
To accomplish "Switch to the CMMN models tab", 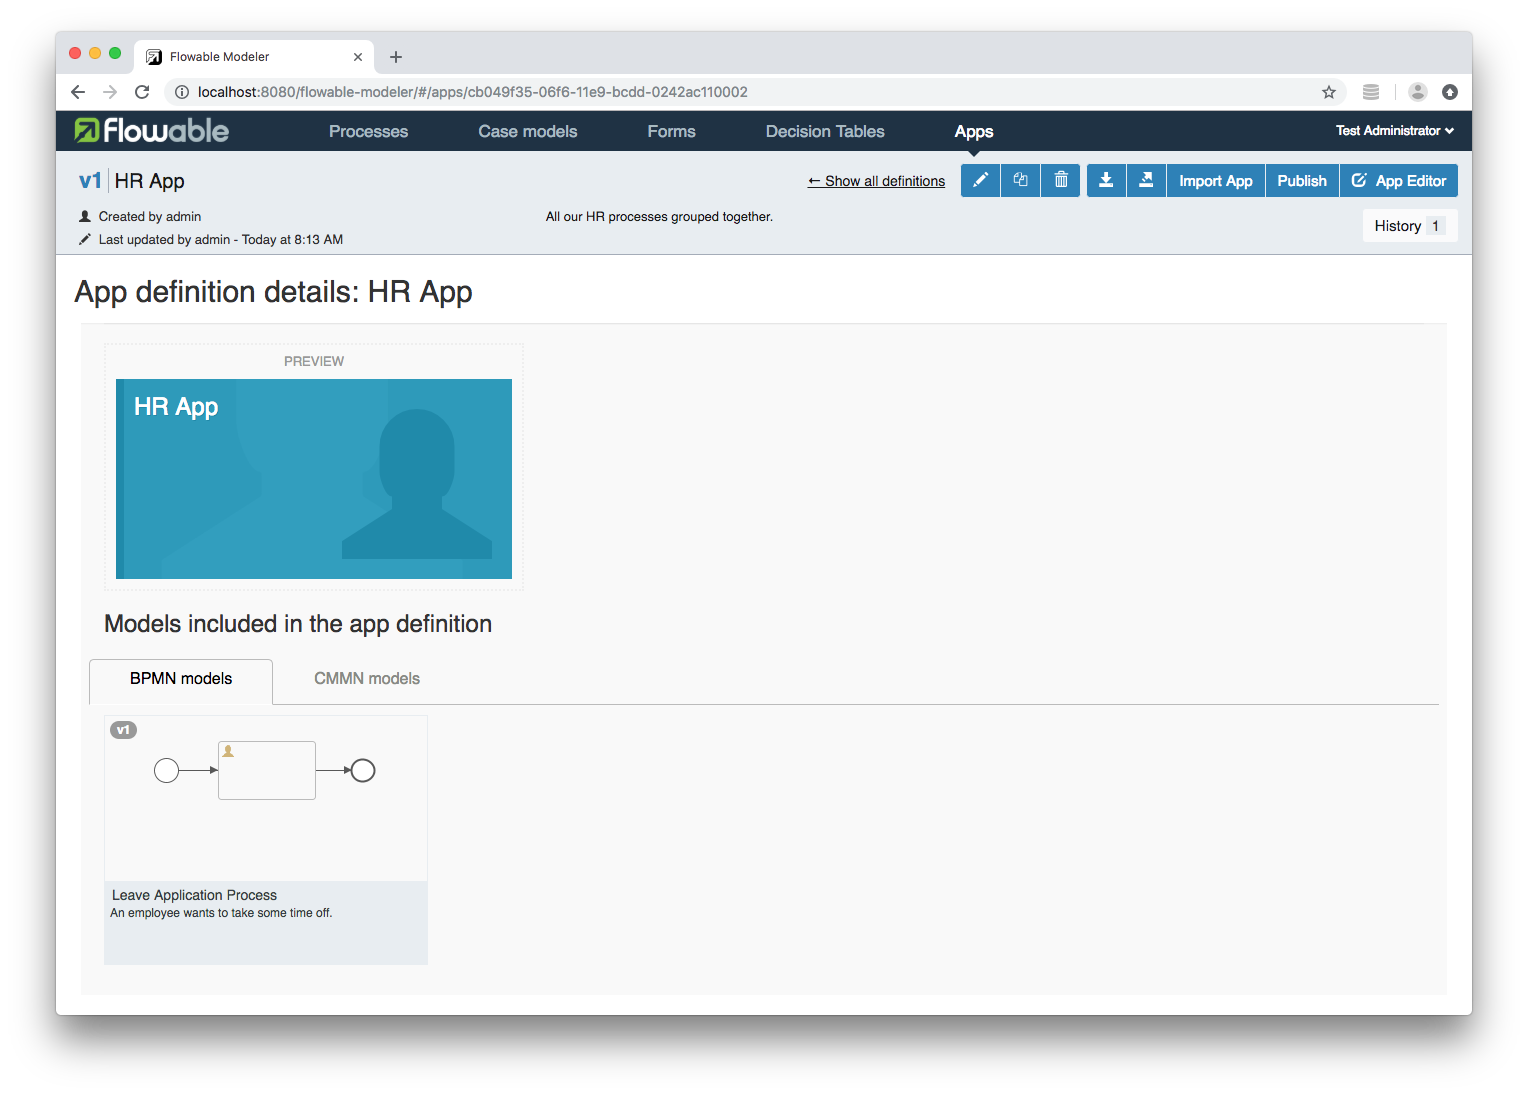I will (367, 678).
